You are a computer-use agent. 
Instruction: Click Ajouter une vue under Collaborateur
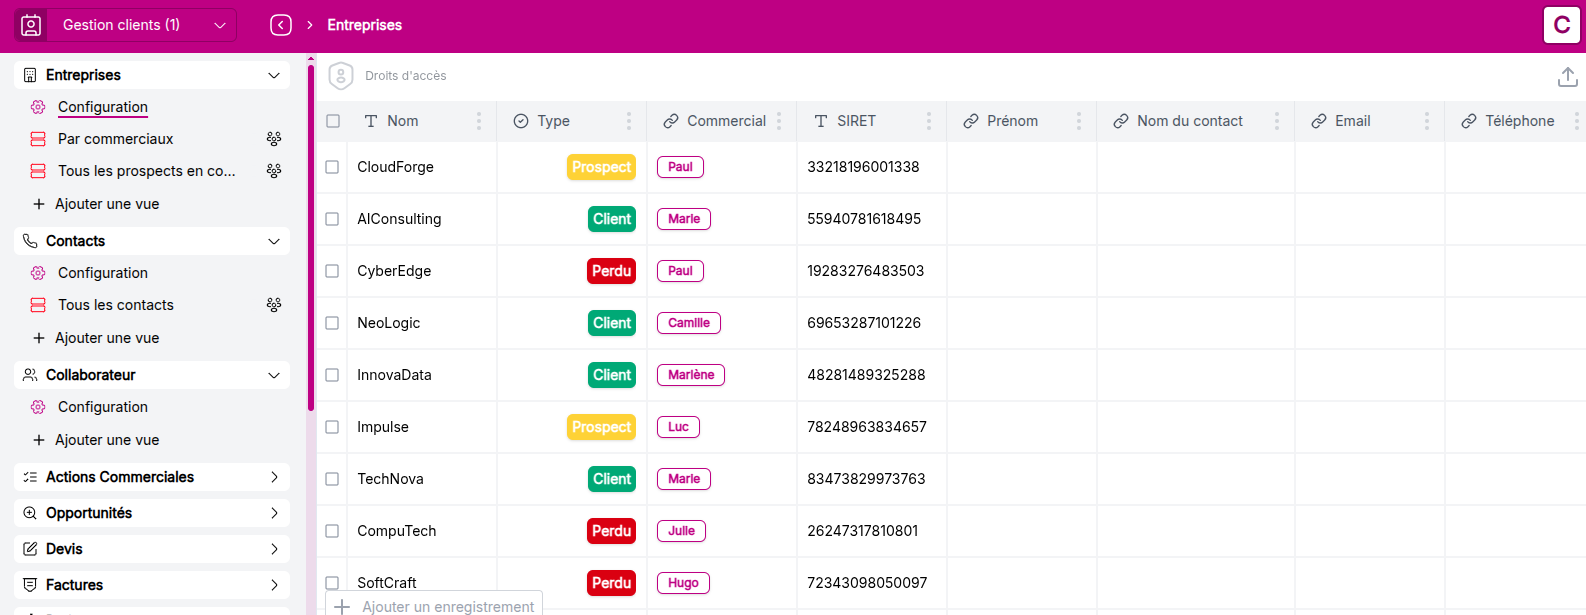coord(107,440)
